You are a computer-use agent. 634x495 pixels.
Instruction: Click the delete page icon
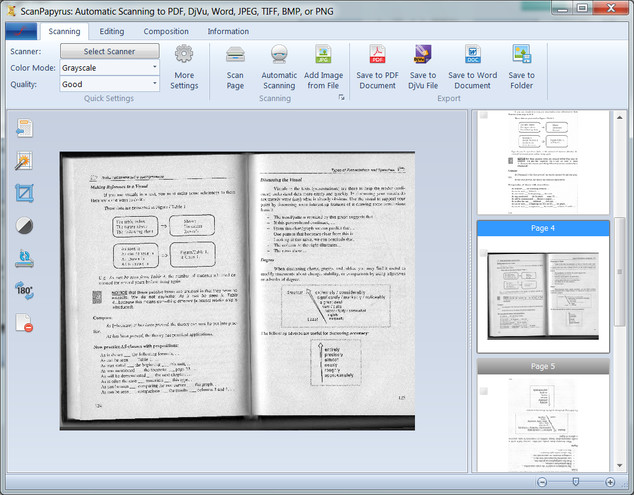(x=24, y=324)
